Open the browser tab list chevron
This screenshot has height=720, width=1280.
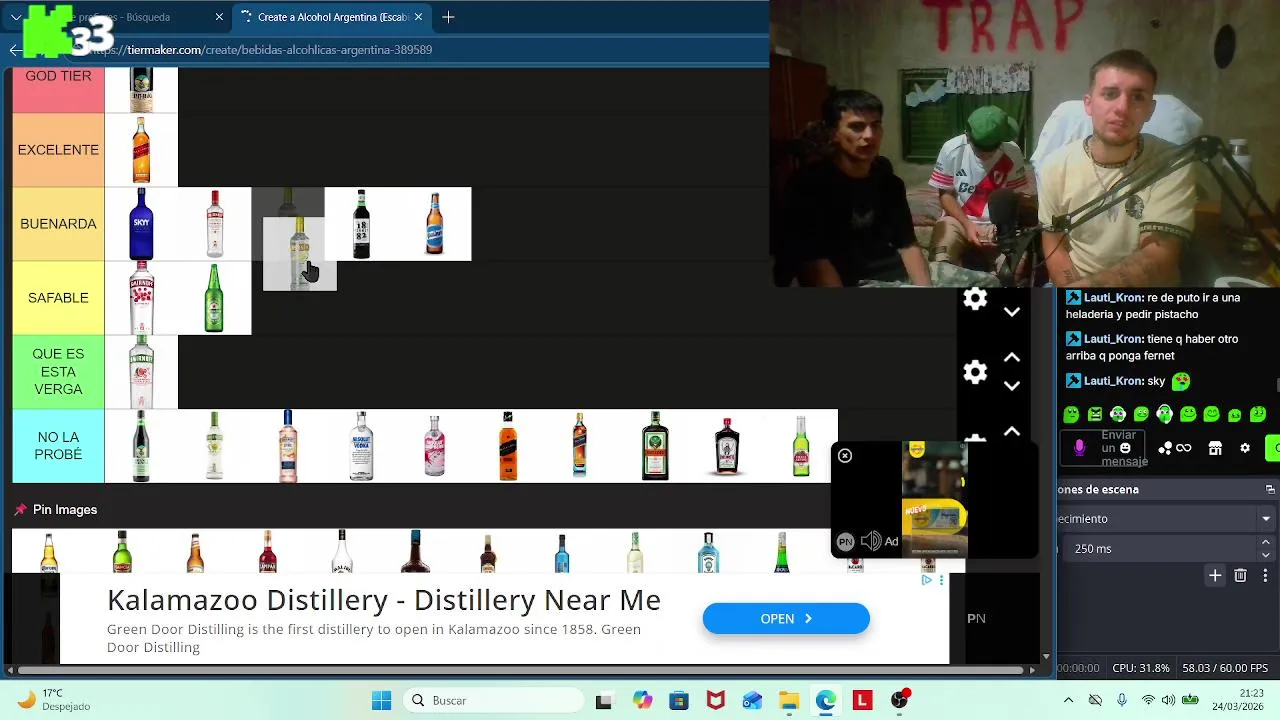tap(16, 17)
